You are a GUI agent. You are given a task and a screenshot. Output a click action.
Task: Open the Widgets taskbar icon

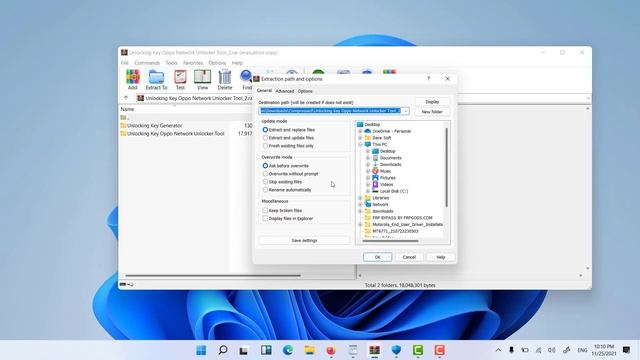(x=266, y=350)
